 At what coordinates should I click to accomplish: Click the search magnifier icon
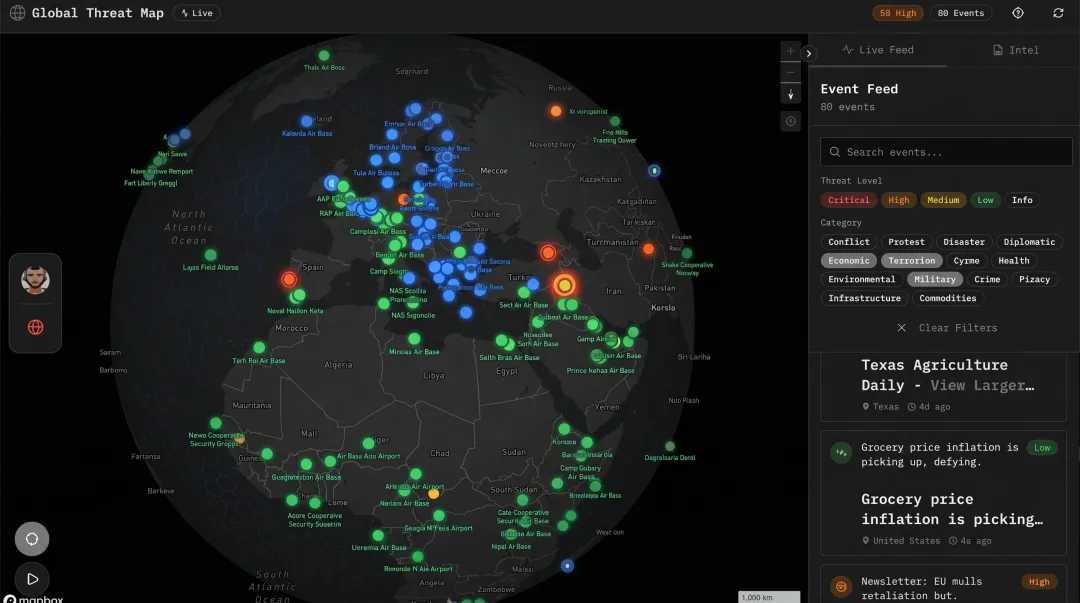pyautogui.click(x=835, y=152)
